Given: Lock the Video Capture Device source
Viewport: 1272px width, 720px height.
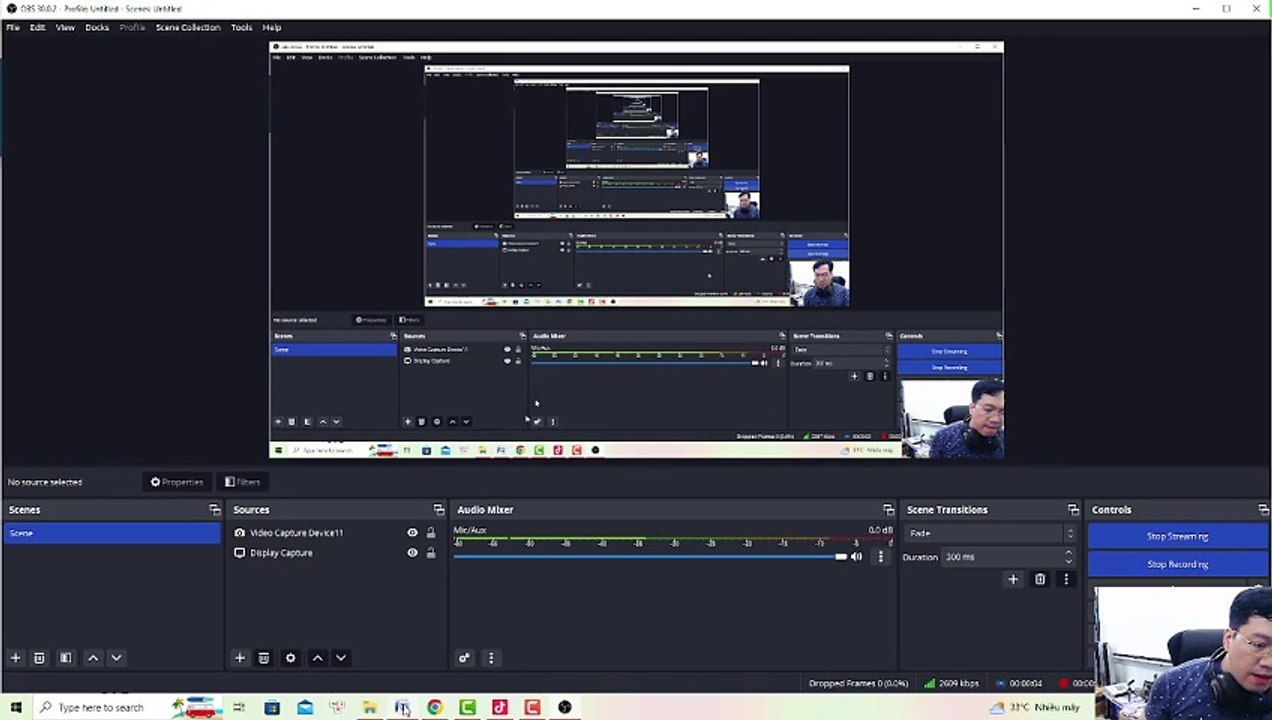Looking at the screenshot, I should [431, 533].
